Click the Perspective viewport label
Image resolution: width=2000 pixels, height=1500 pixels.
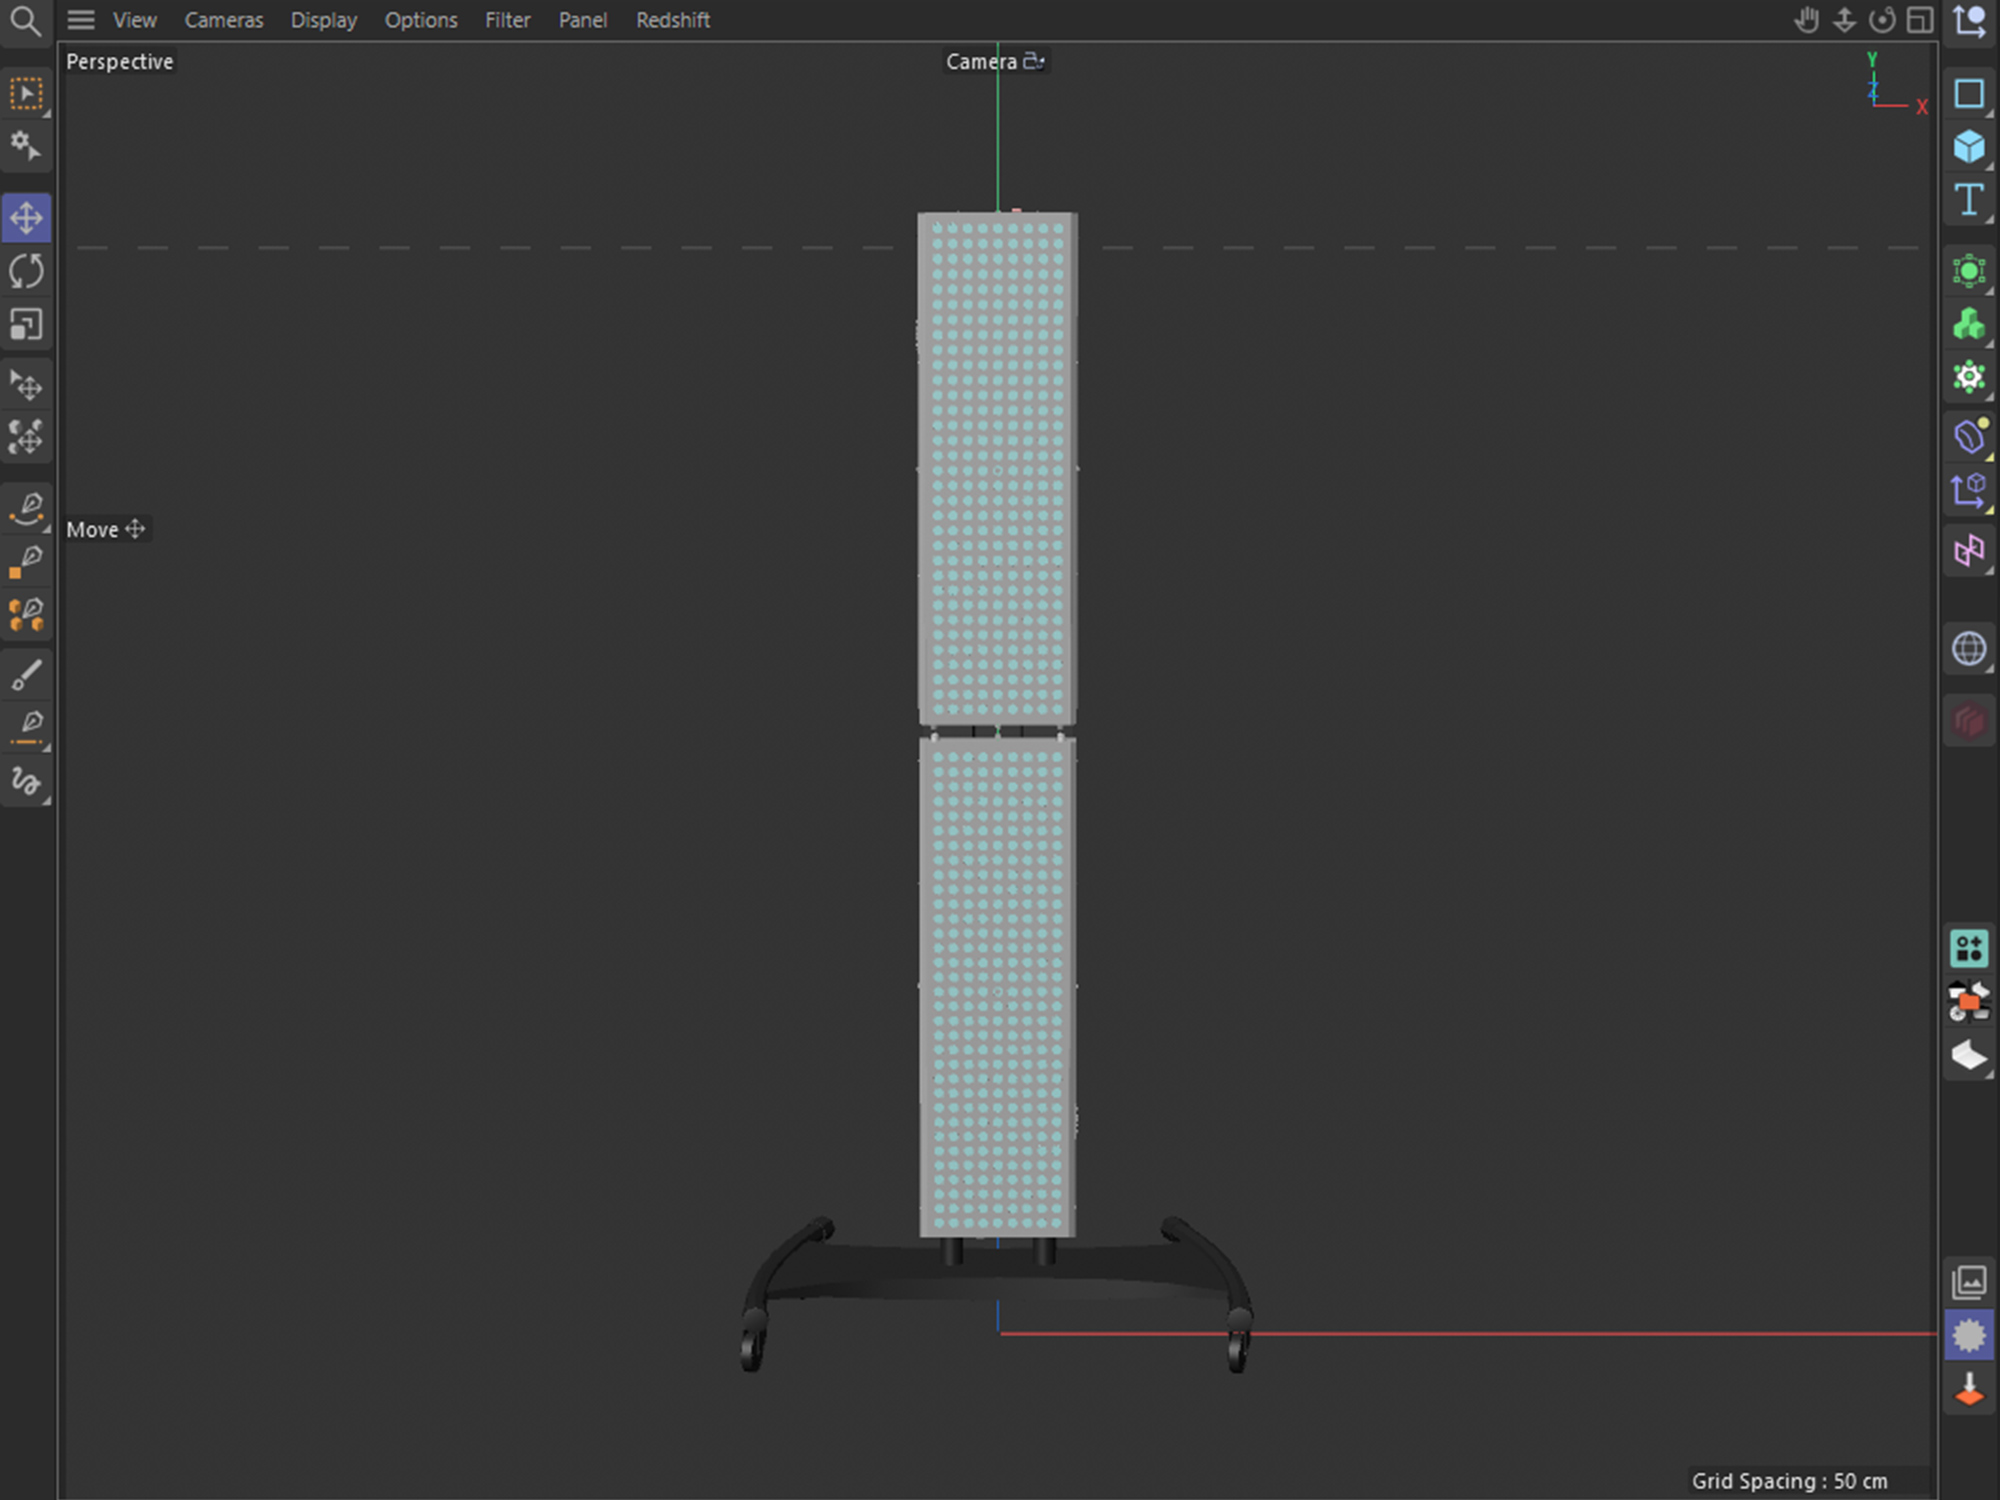coord(119,62)
